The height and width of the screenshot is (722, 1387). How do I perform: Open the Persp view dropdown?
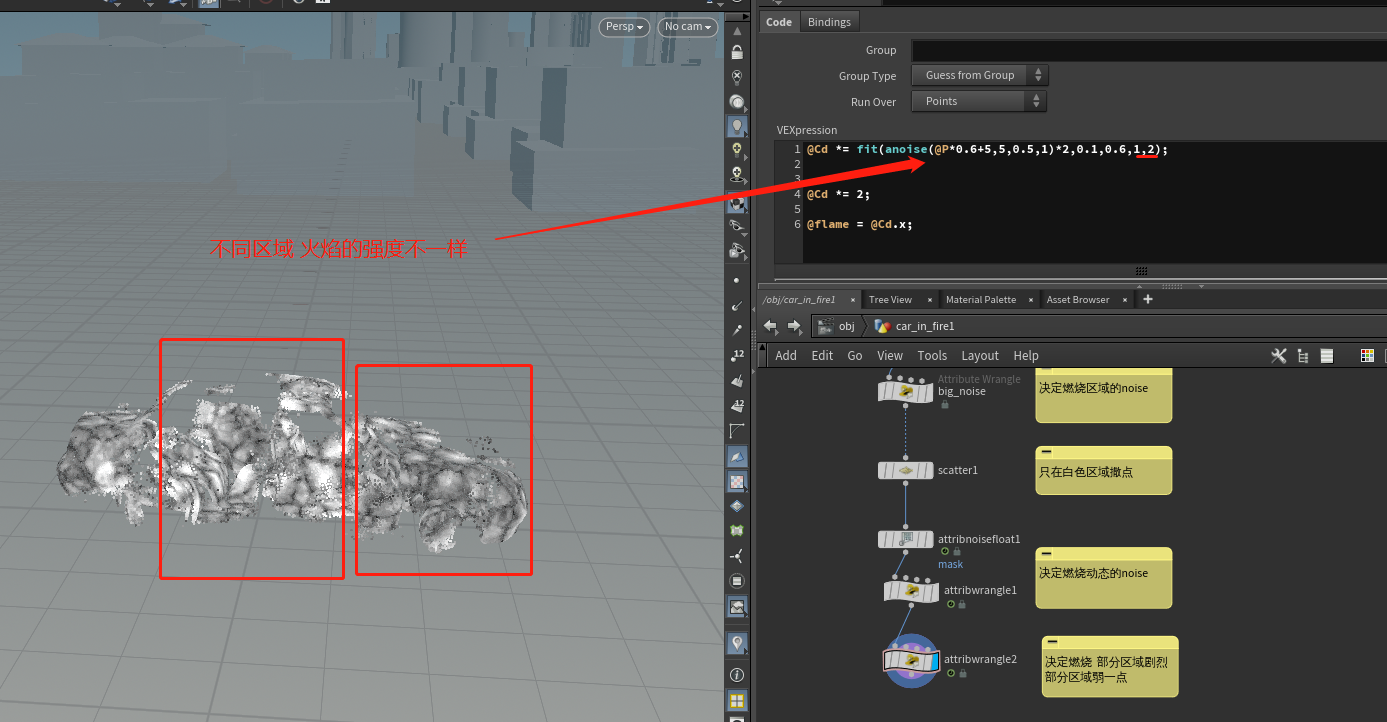[624, 27]
